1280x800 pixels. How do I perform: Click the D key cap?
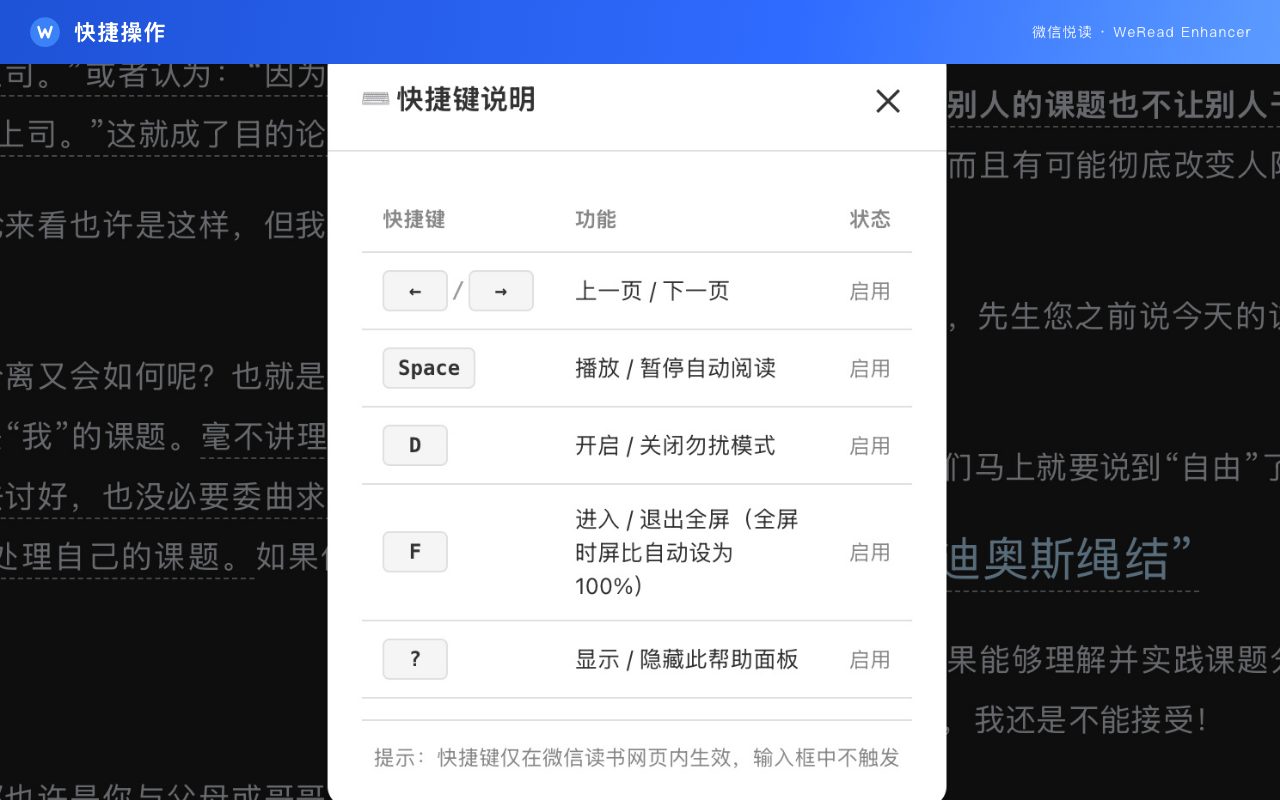415,445
